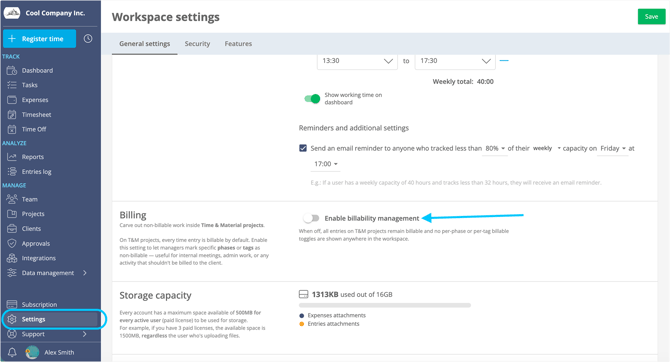Click the Expenses attachments blue legend dot
The height and width of the screenshot is (362, 670).
click(302, 315)
